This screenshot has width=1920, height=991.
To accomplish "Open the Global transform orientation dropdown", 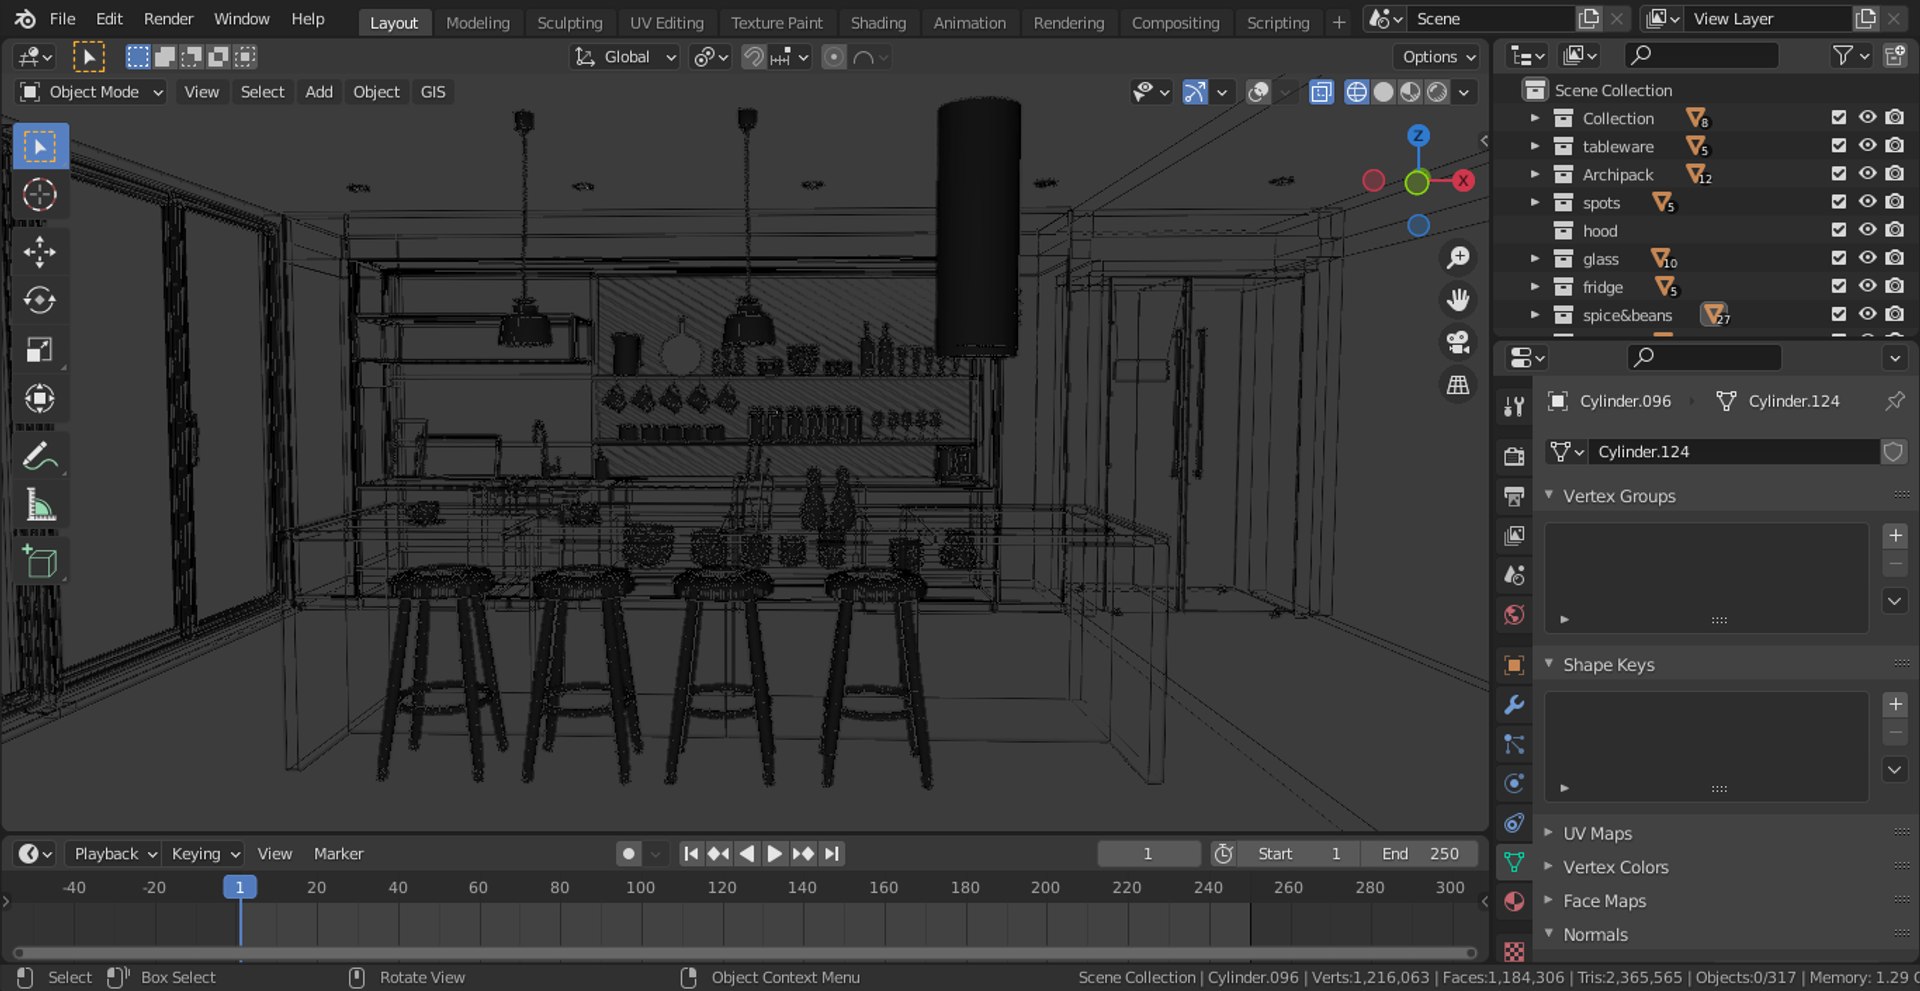I will click(625, 57).
